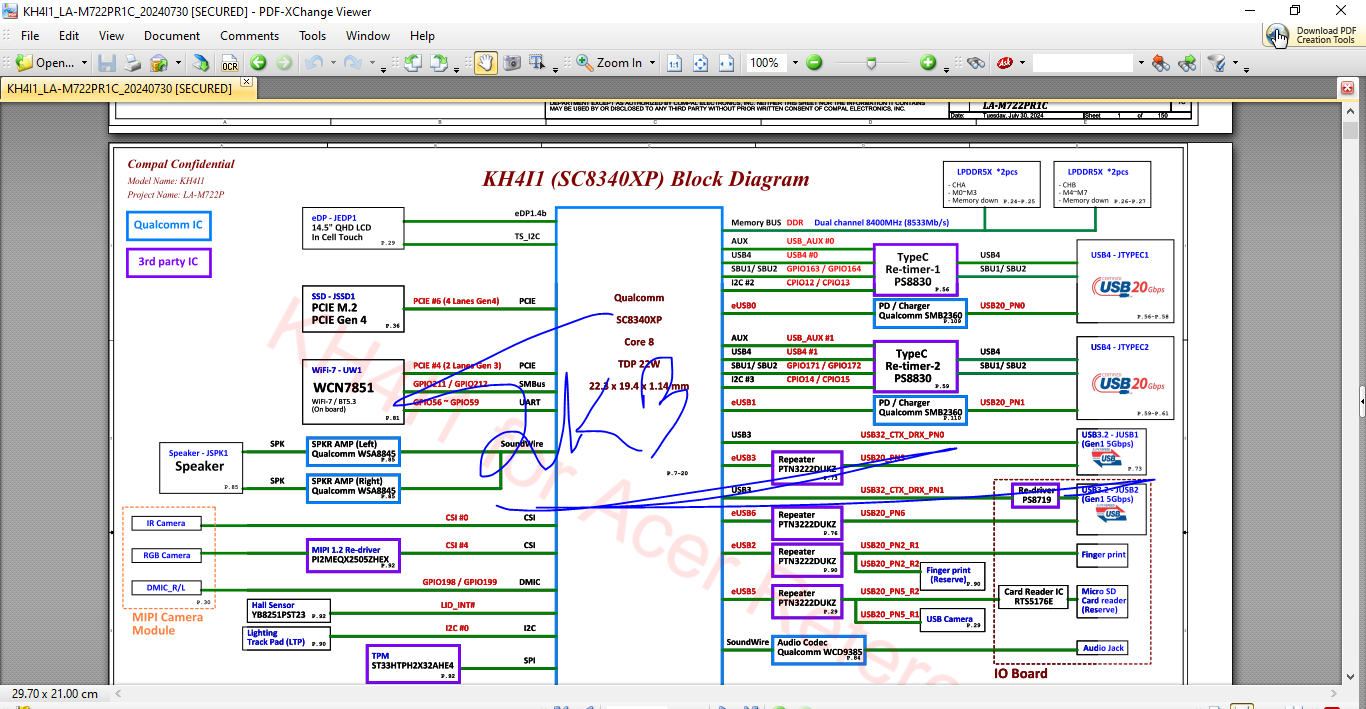Click the green minus zoom out button

(x=814, y=62)
